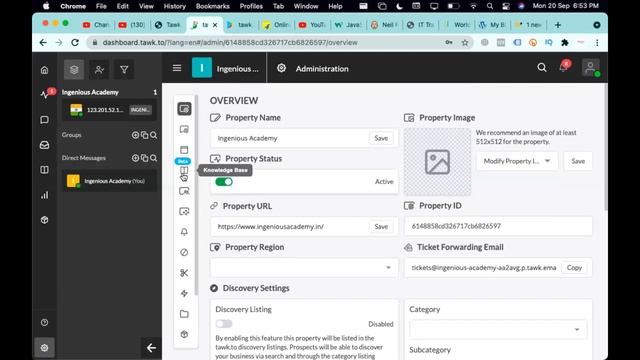Expand the Property Region dropdown

(304, 268)
